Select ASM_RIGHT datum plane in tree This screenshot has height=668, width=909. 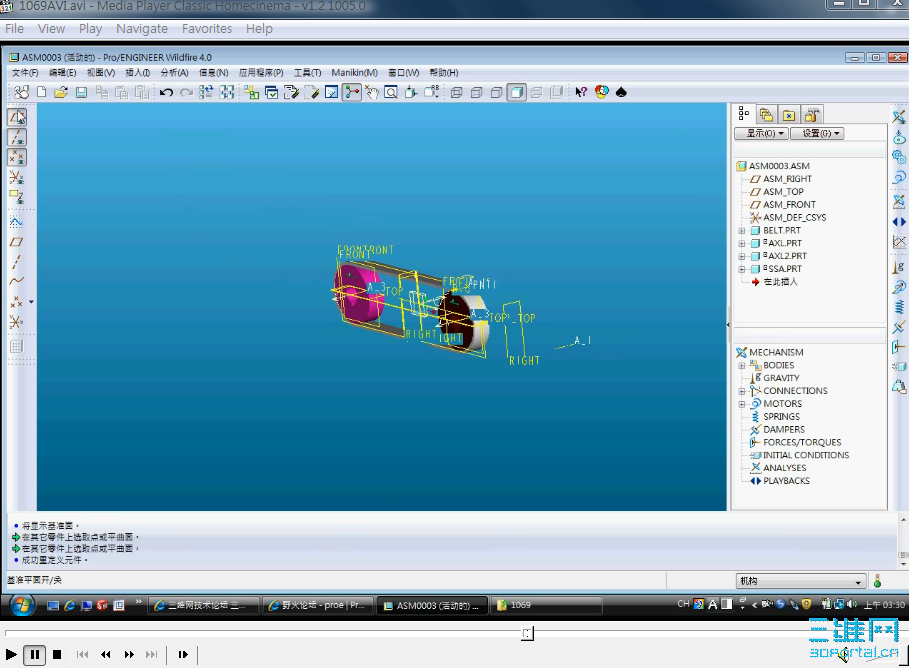point(787,179)
